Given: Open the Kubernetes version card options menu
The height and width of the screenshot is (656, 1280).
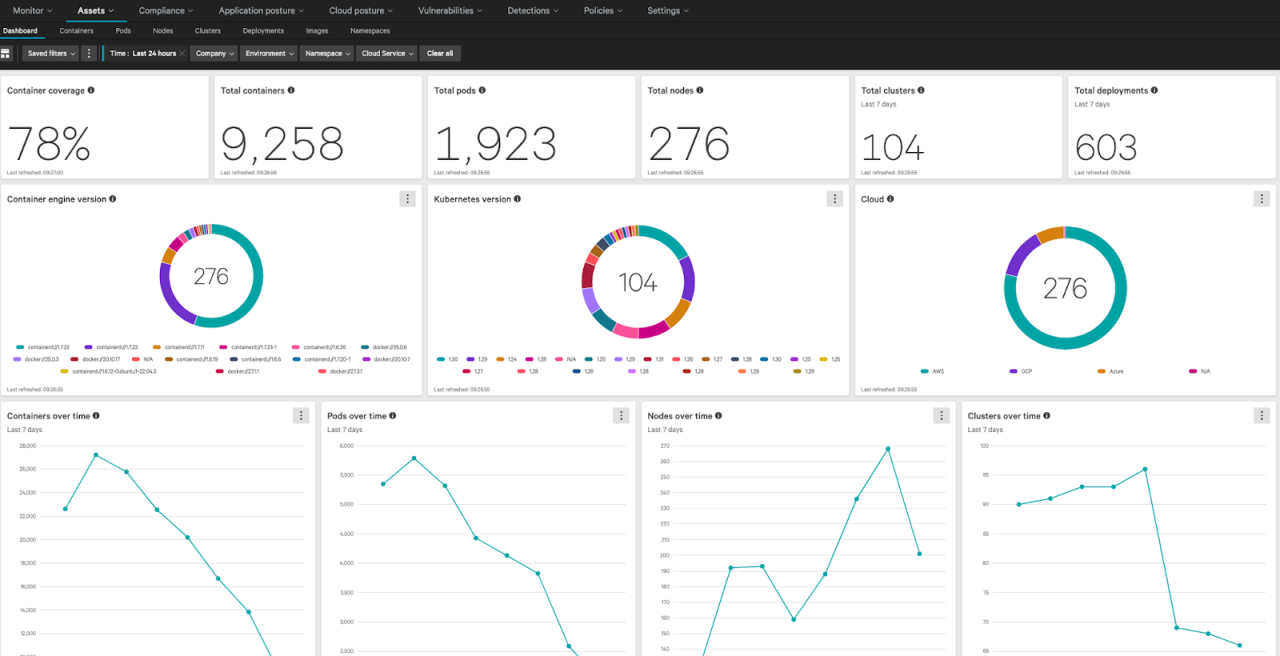Looking at the screenshot, I should (x=835, y=199).
